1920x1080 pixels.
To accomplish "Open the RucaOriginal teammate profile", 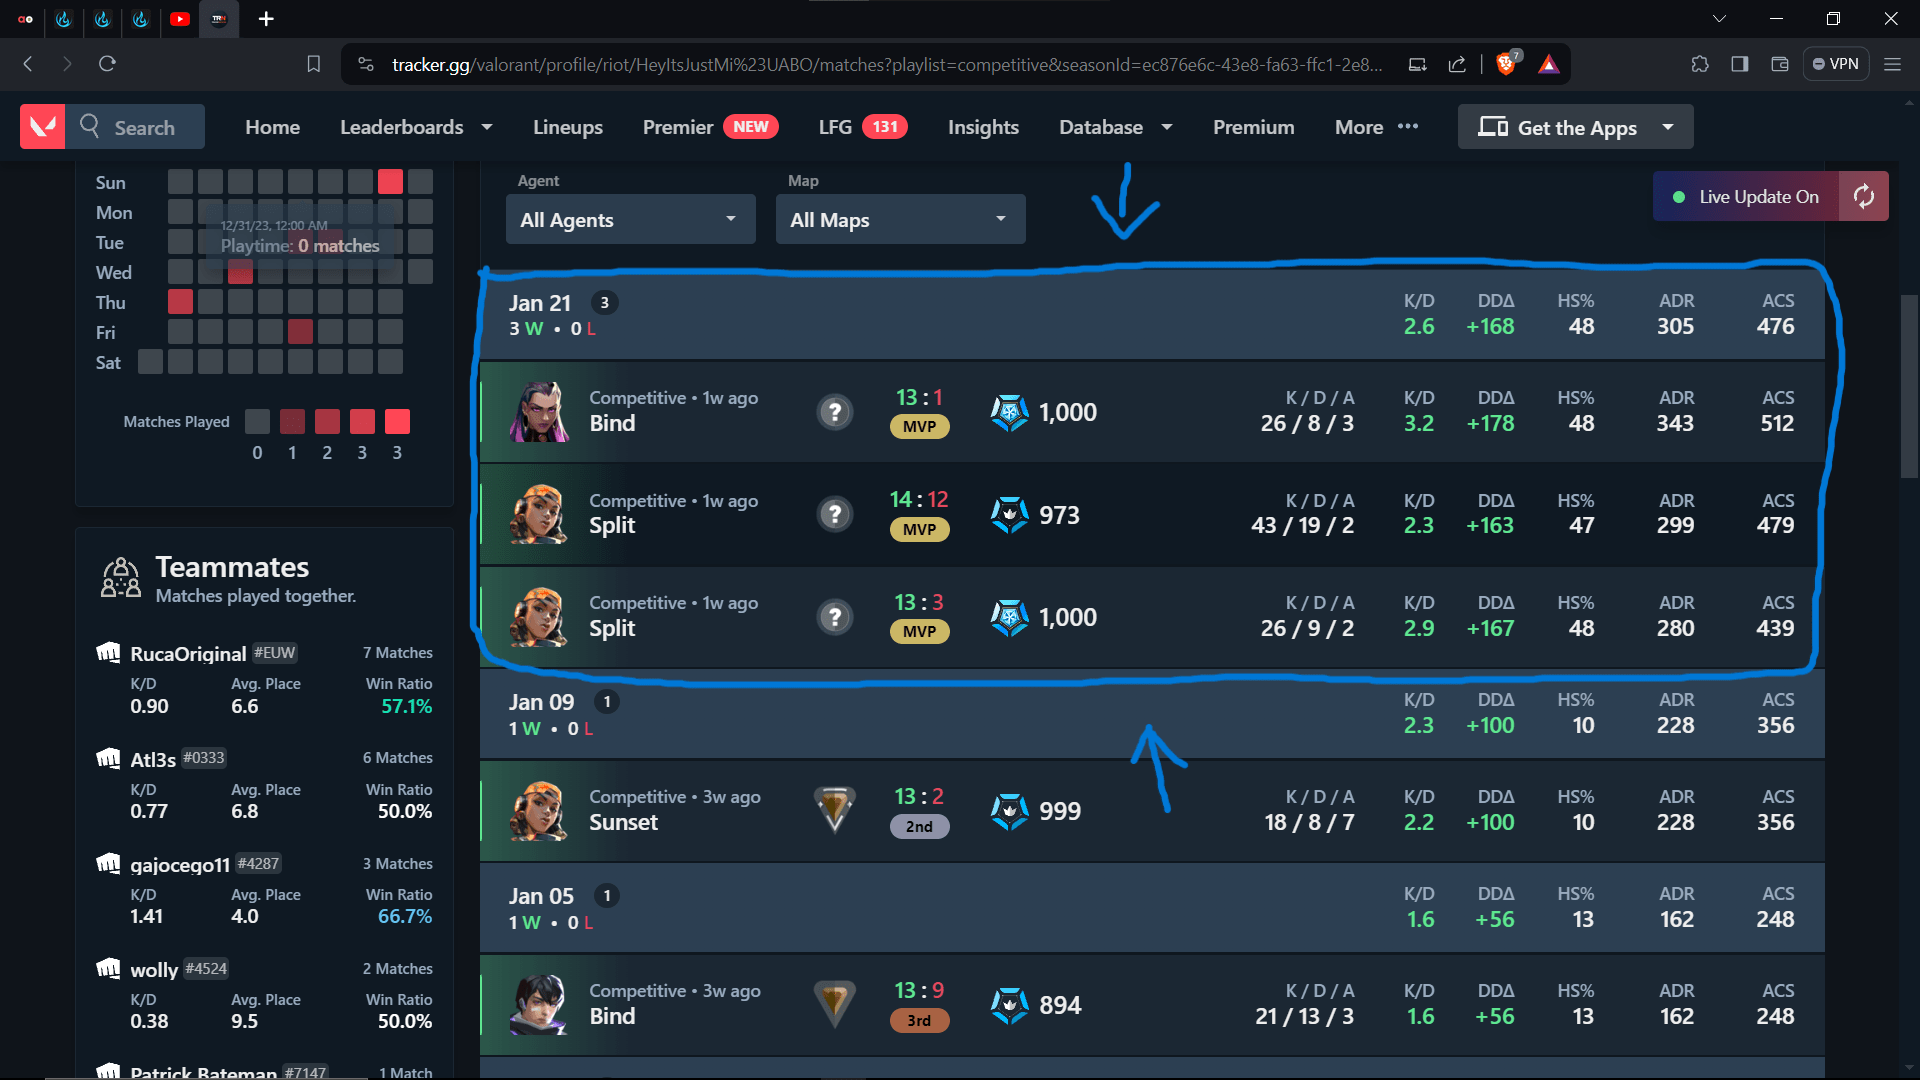I will point(188,654).
